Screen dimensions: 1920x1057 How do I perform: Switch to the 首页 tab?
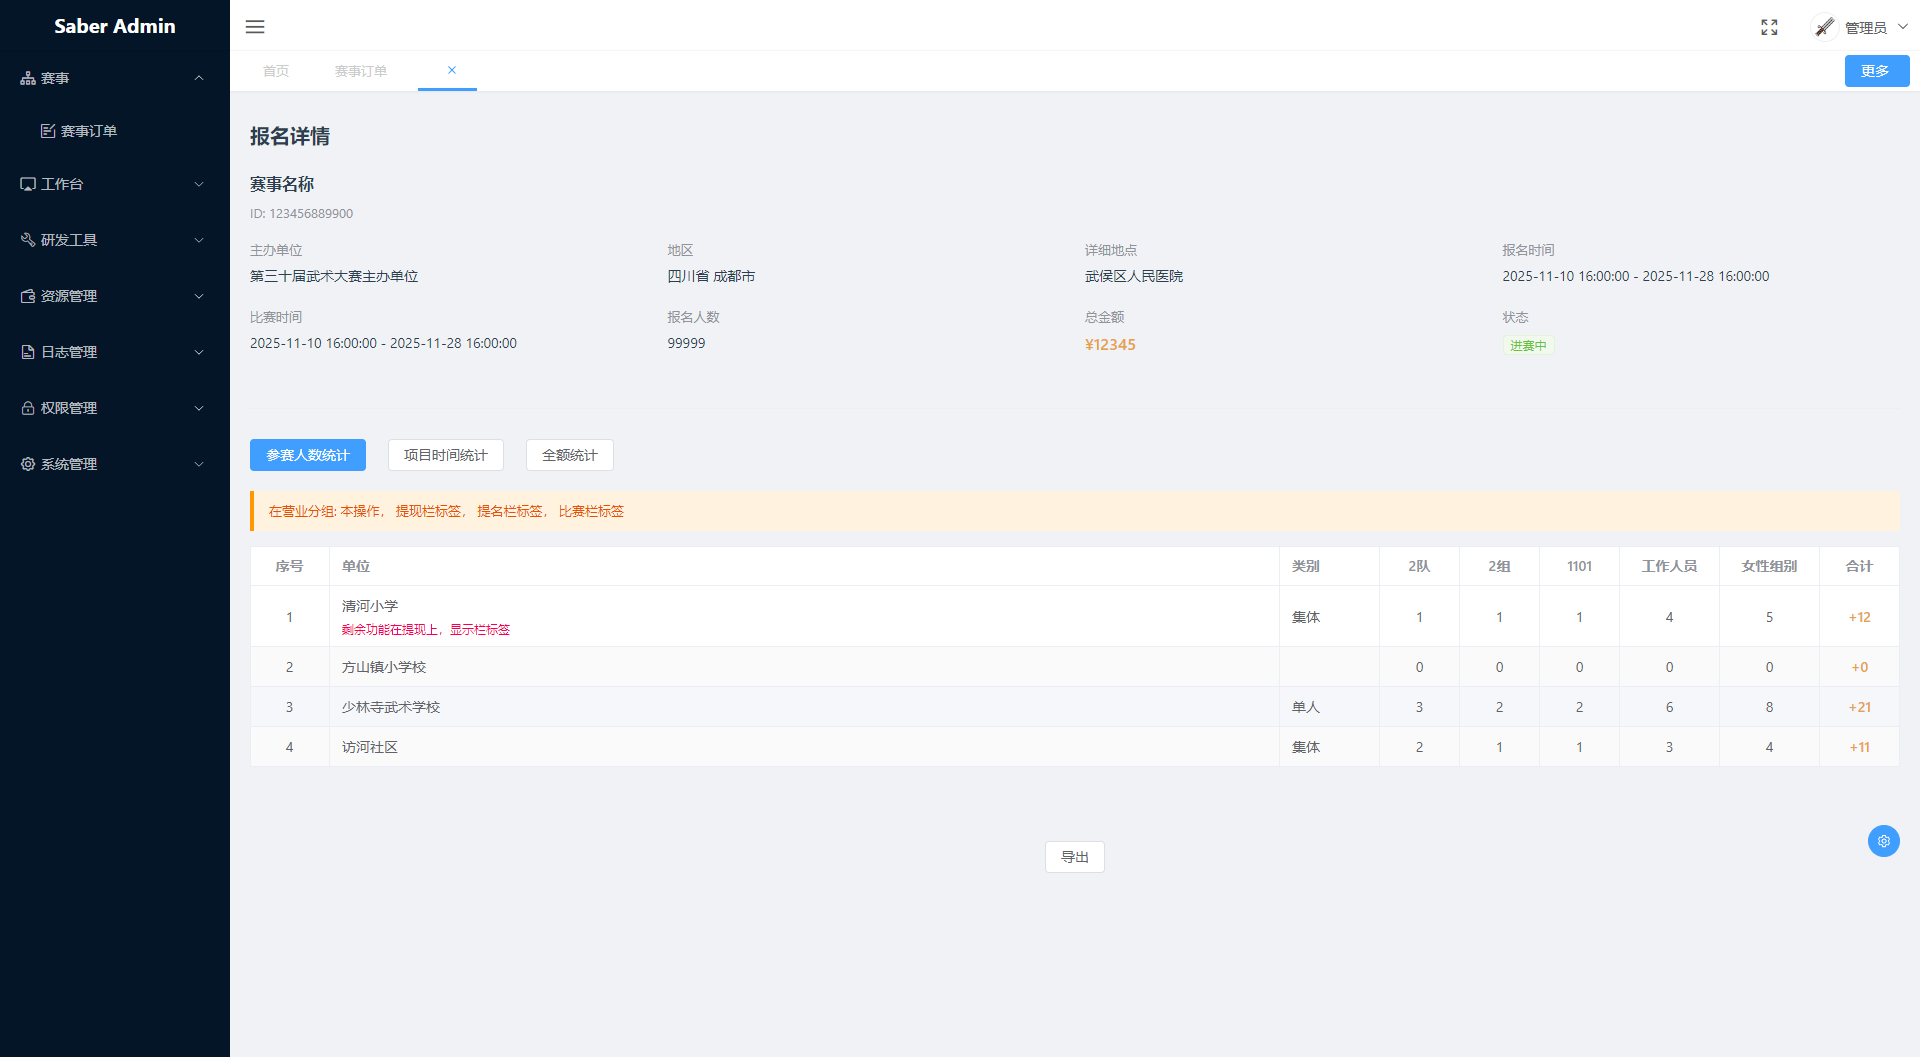tap(276, 71)
